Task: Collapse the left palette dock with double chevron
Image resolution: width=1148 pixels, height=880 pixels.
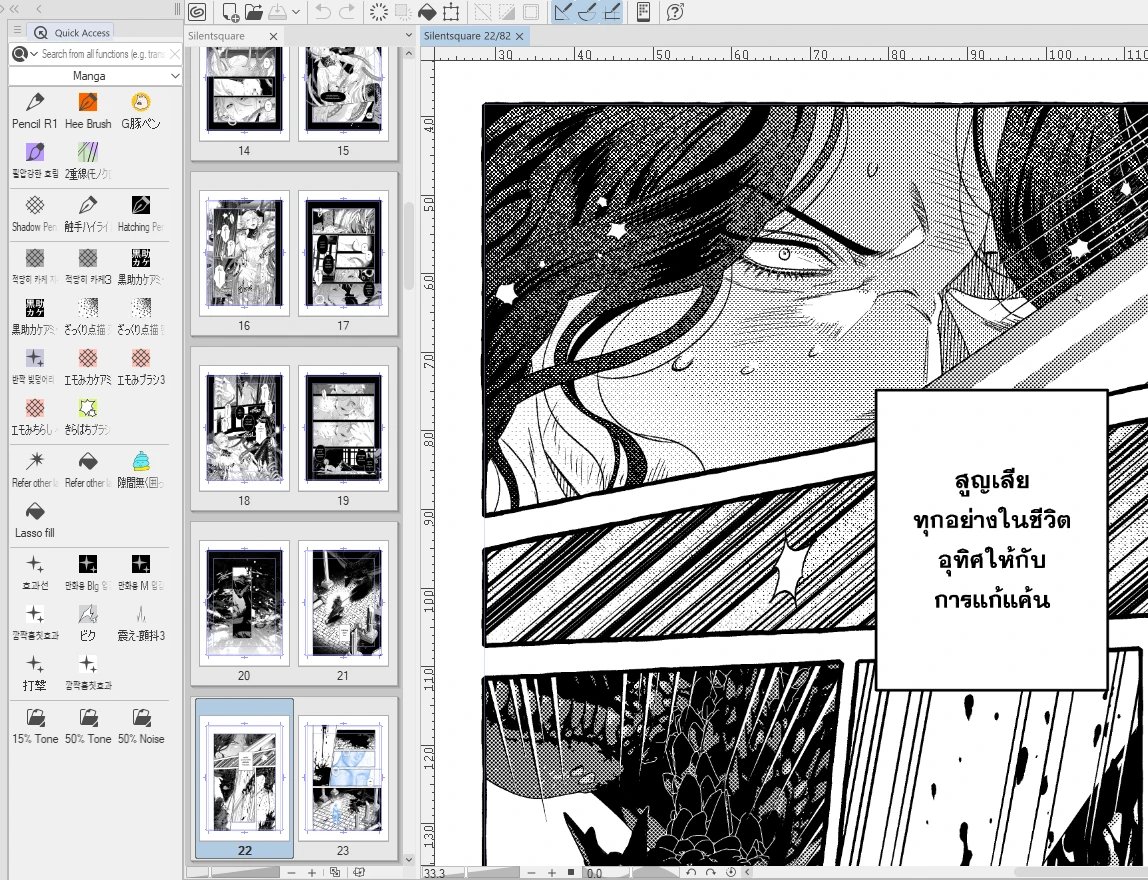Action: 14,9
